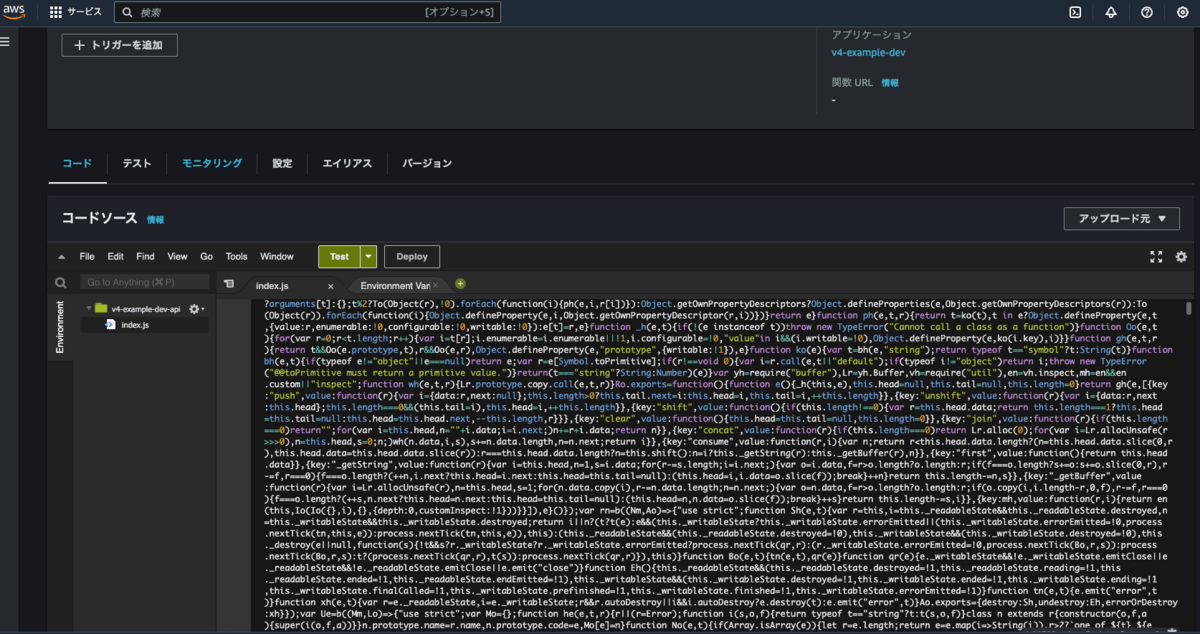Open the left hamburger navigation menu
The width and height of the screenshot is (1200, 634).
click(x=5, y=41)
